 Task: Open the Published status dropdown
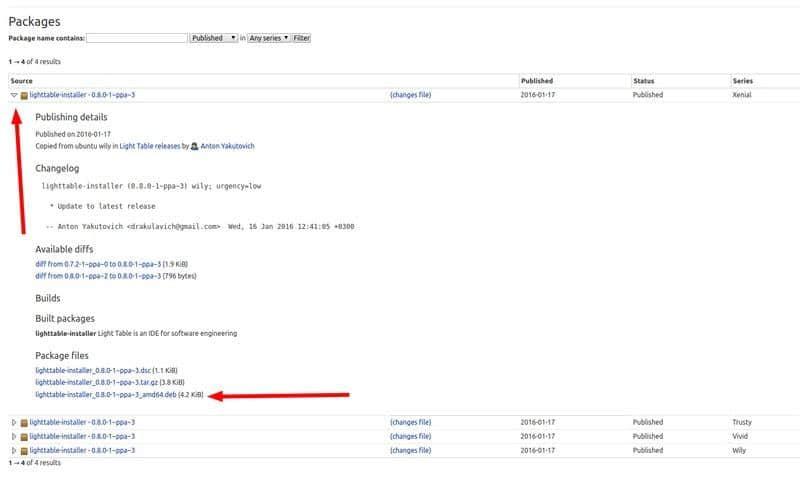coord(214,38)
